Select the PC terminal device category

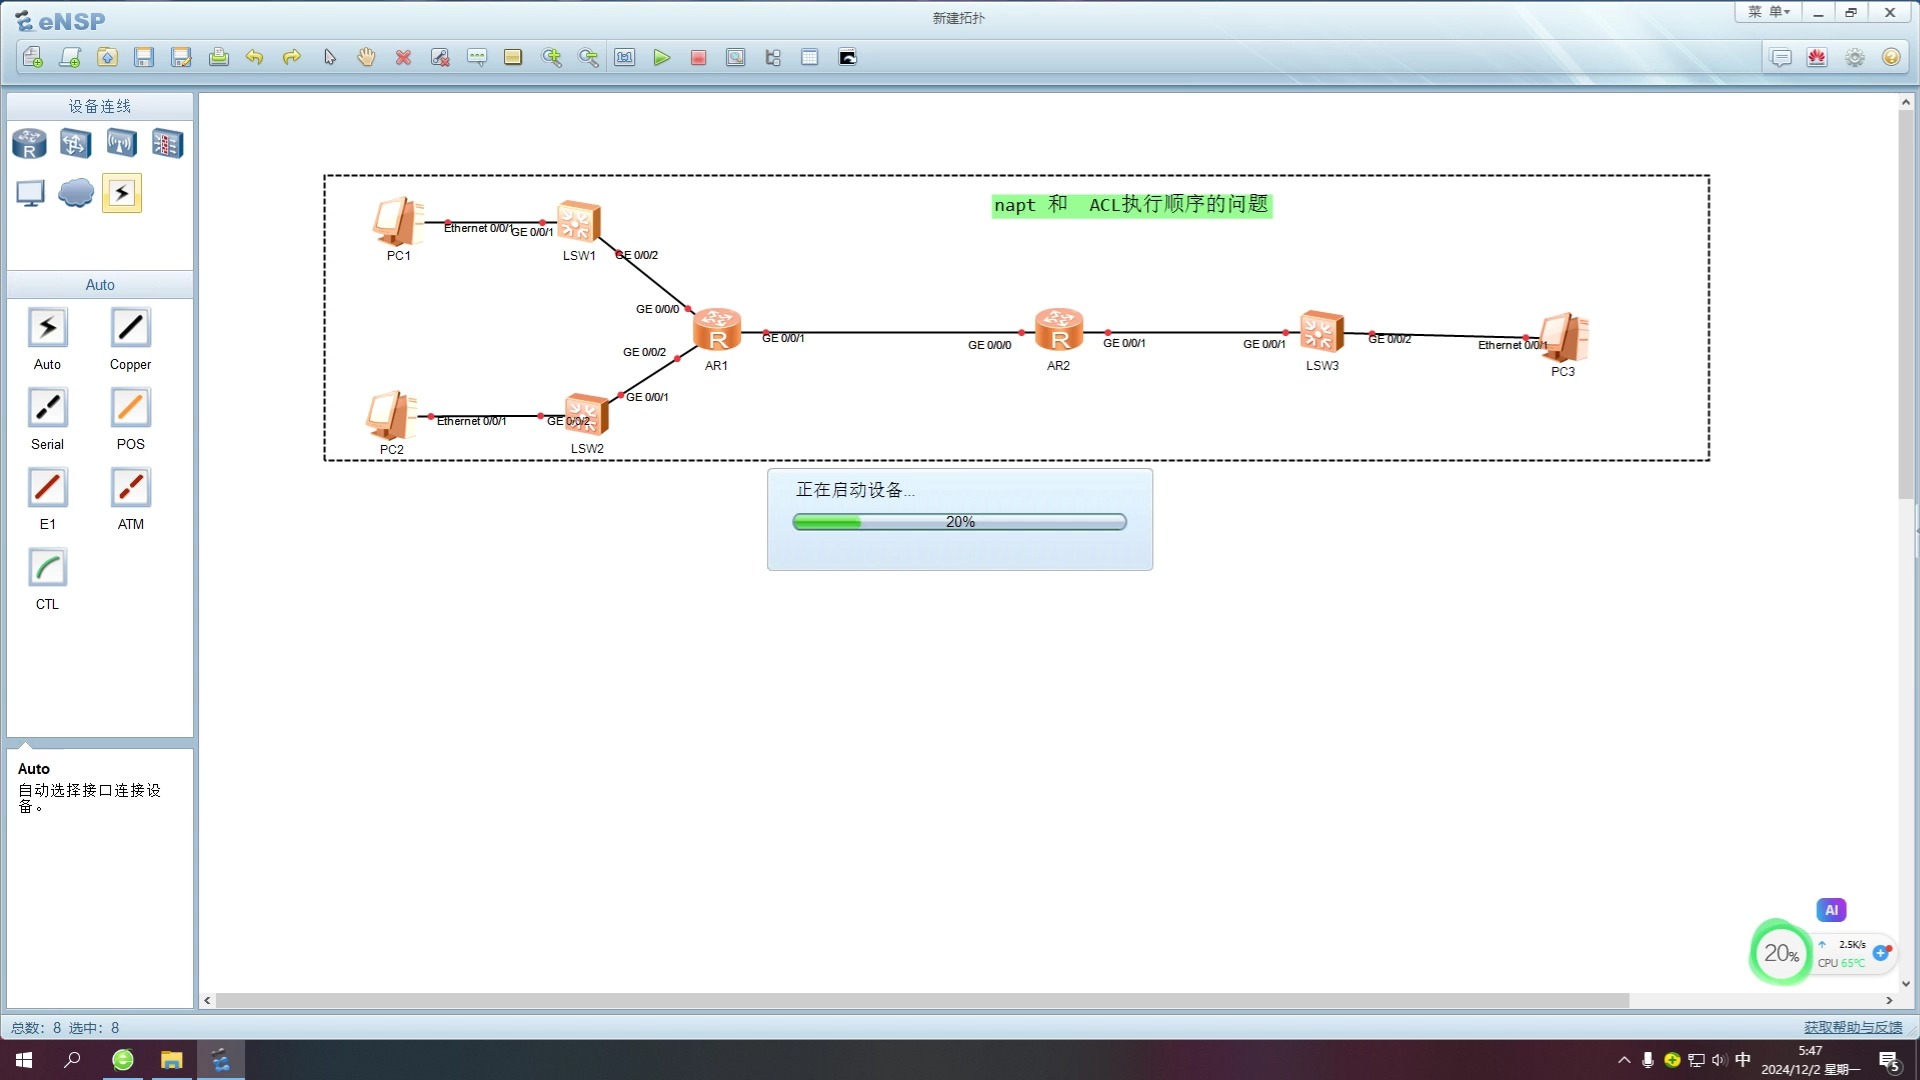coord(30,193)
